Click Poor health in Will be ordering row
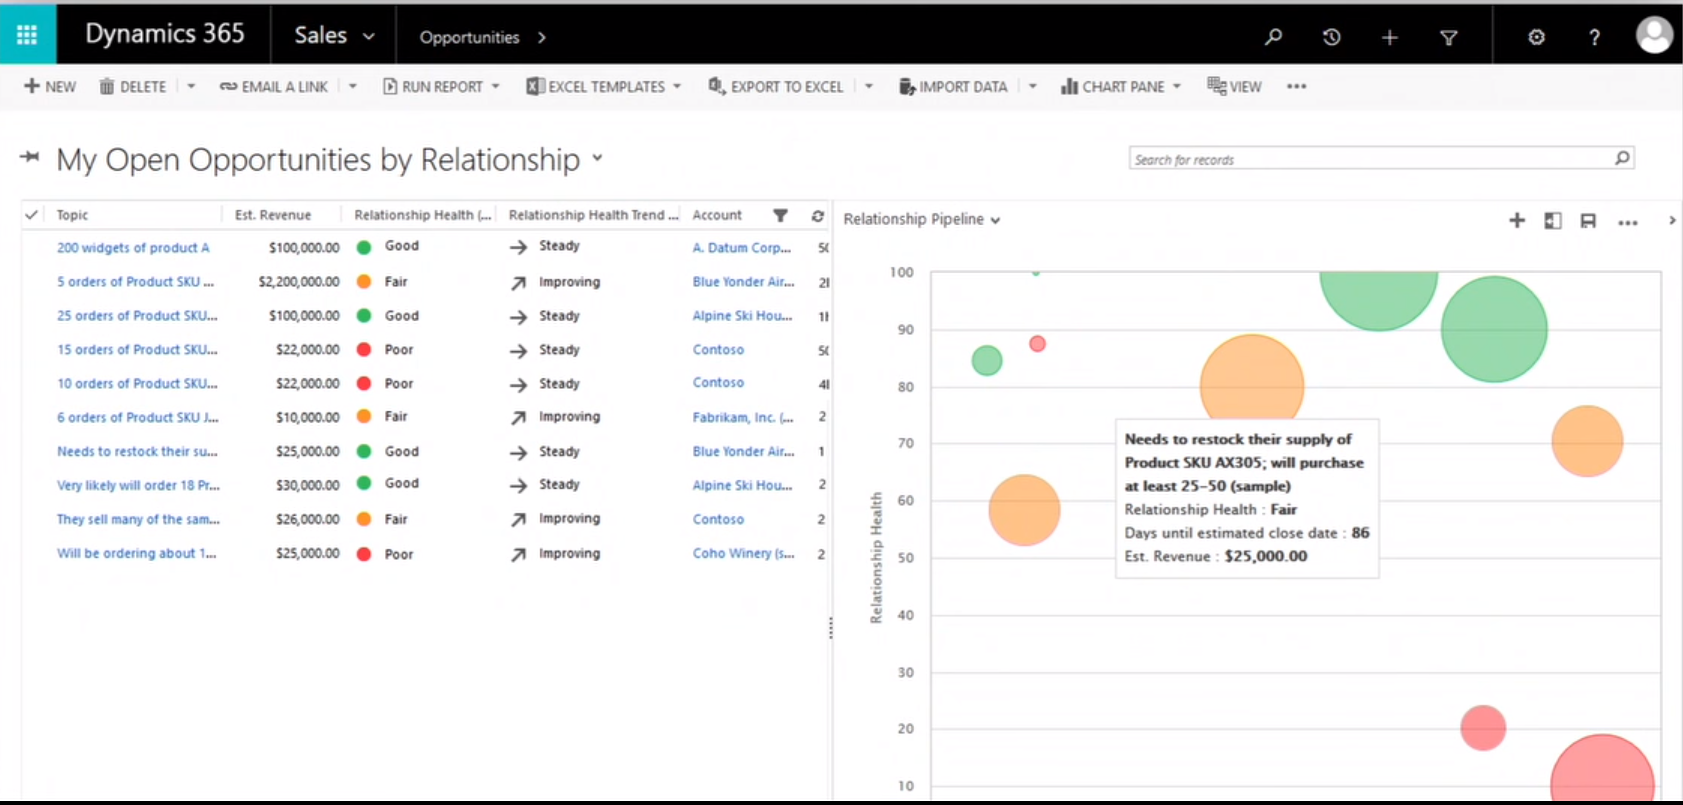The image size is (1683, 805). coord(398,554)
